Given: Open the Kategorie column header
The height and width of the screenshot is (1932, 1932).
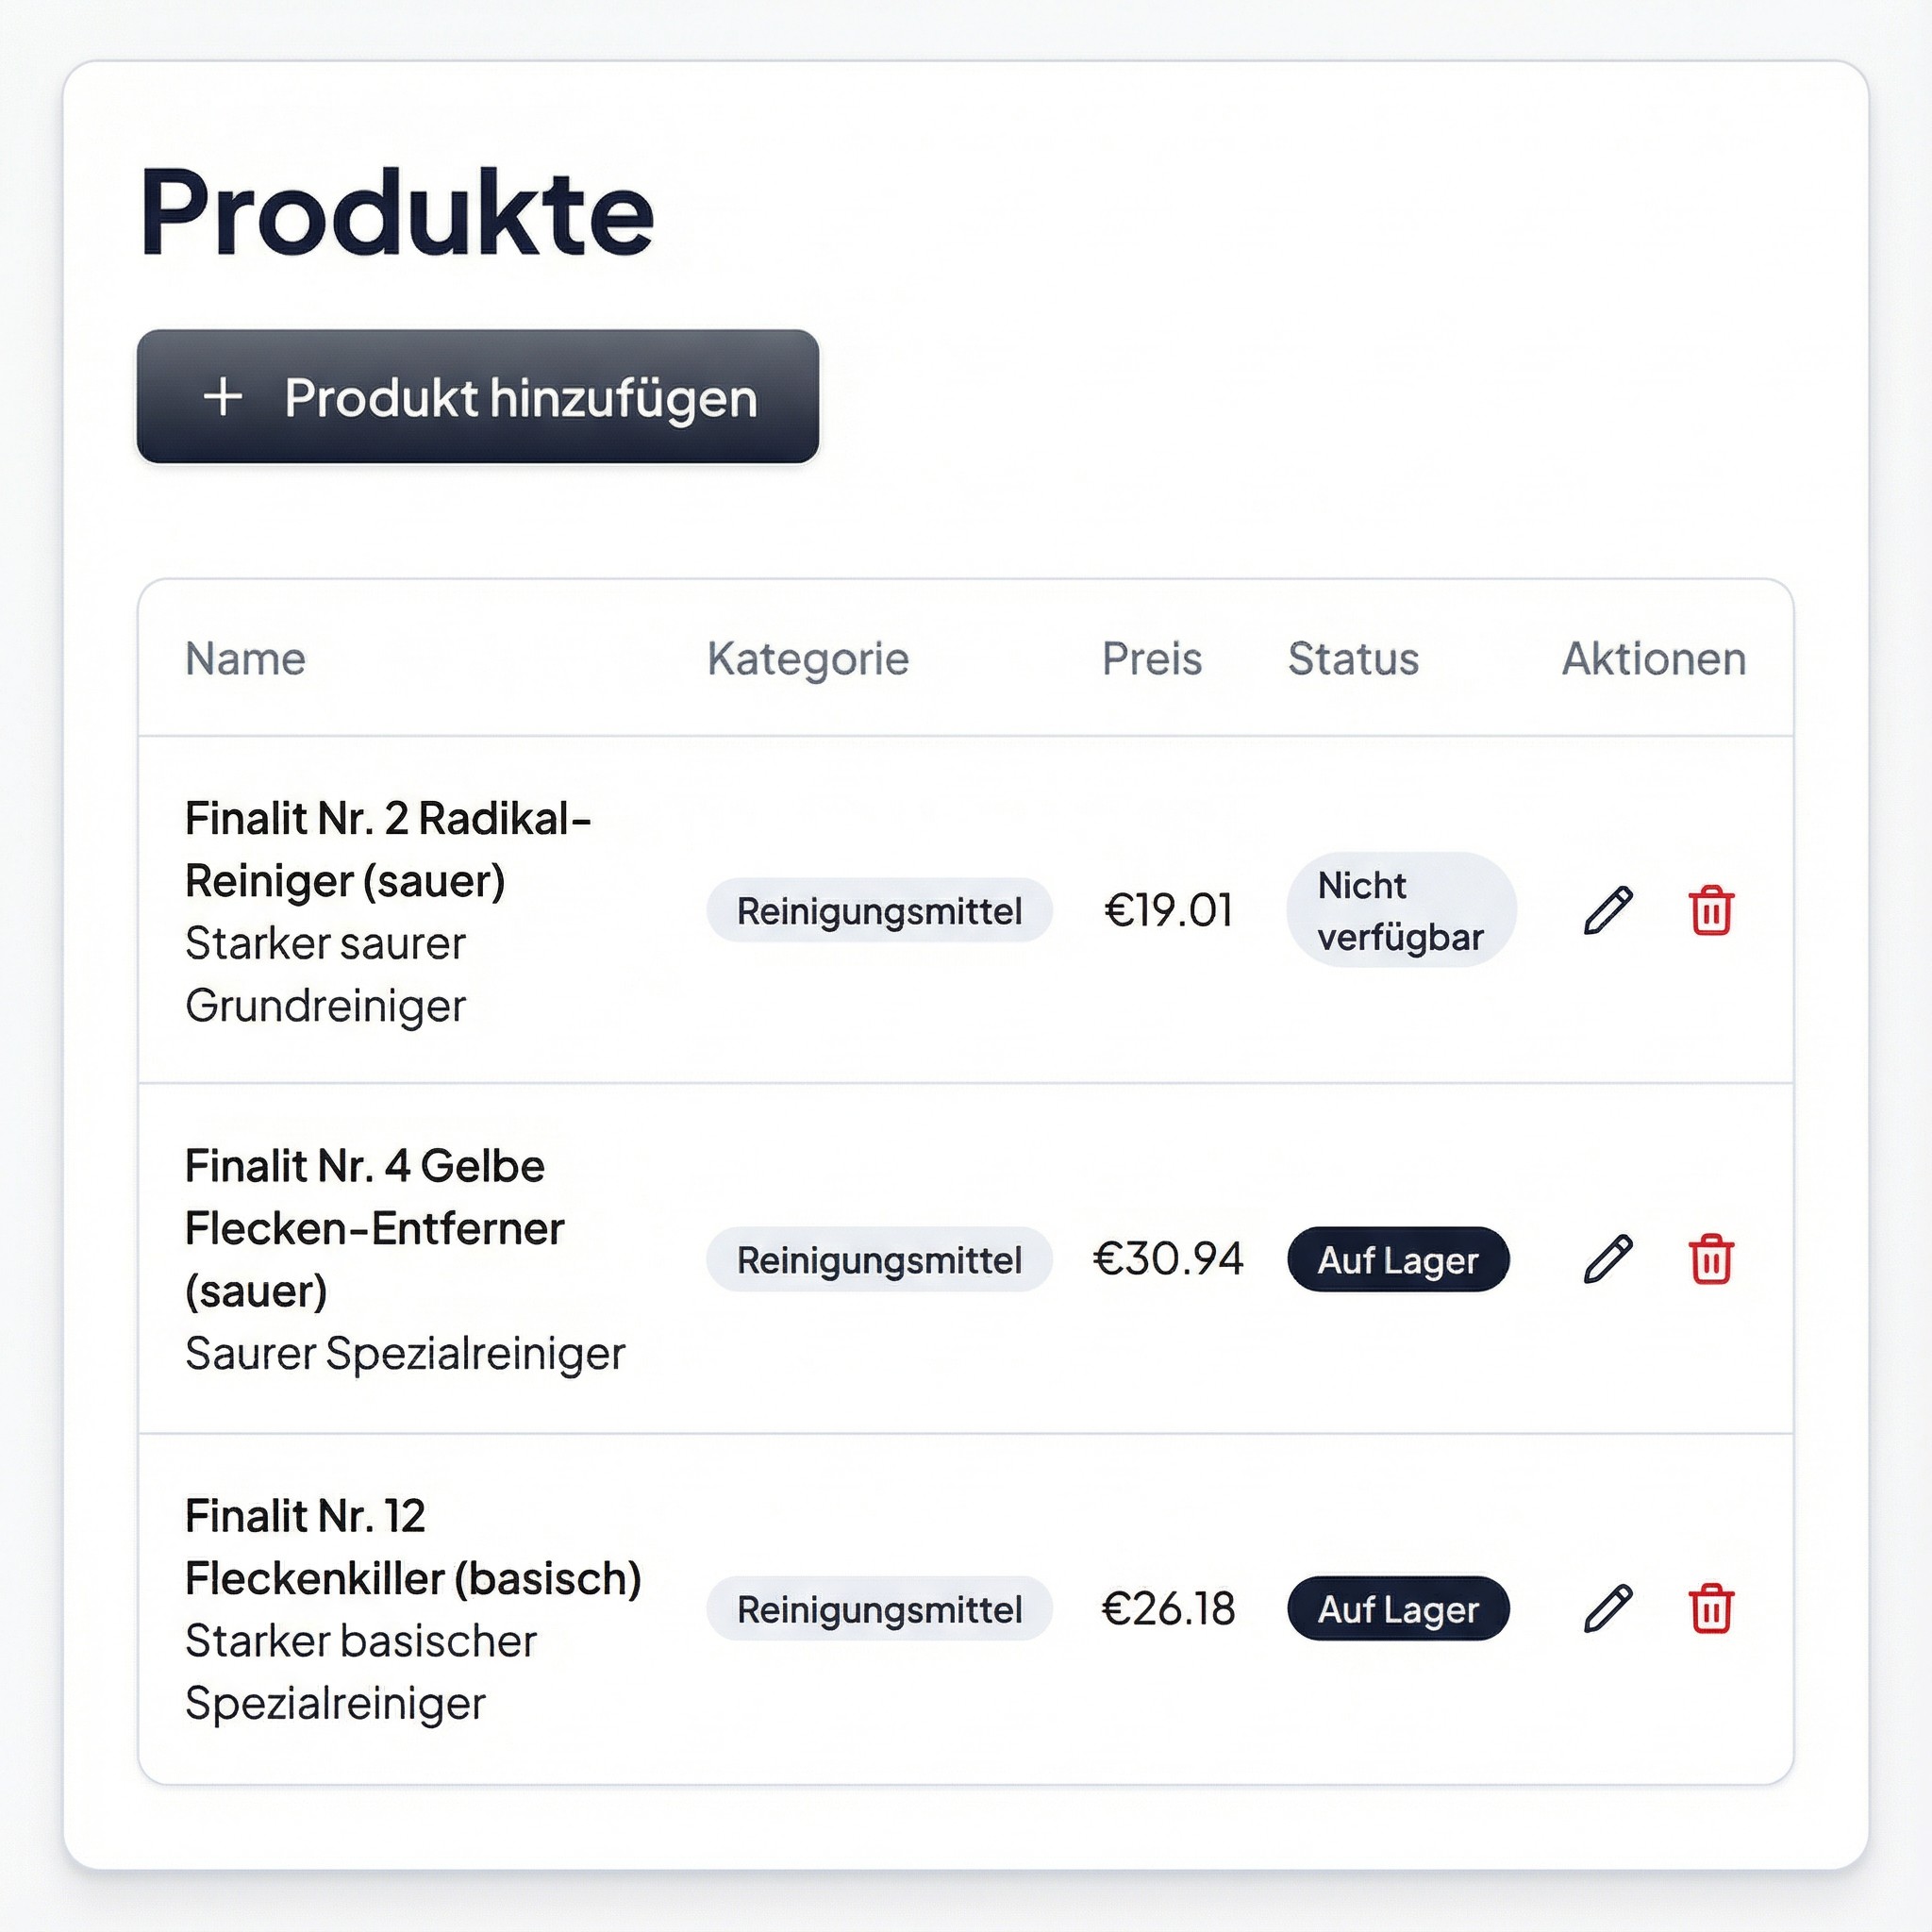Looking at the screenshot, I should (808, 658).
